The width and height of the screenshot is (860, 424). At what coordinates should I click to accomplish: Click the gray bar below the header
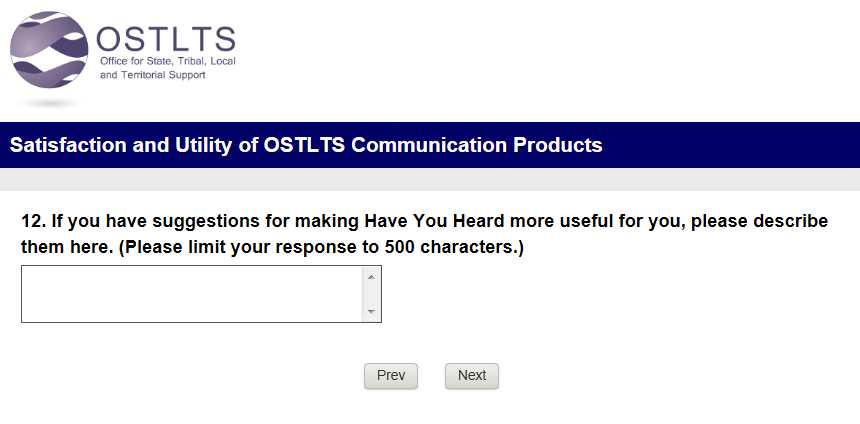430,179
